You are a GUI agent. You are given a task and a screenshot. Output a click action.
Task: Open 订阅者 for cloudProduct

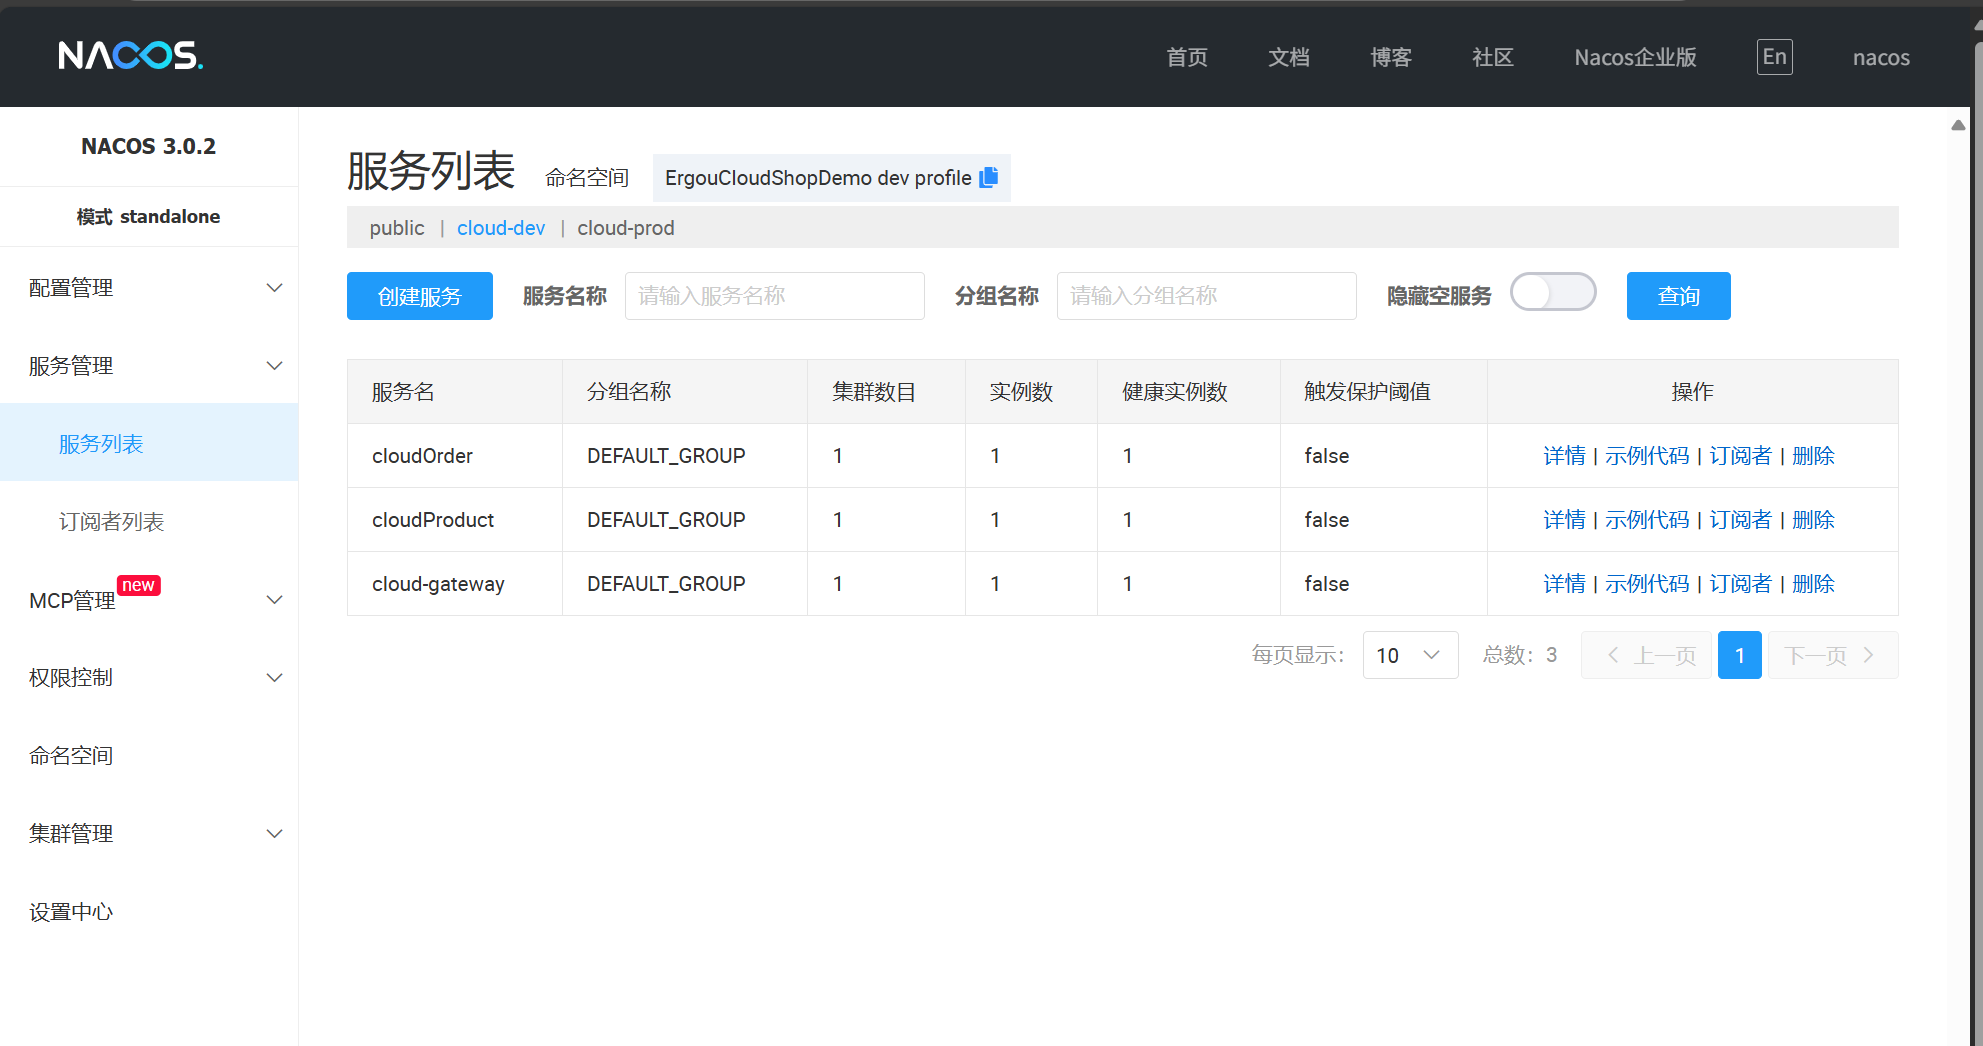coord(1740,520)
